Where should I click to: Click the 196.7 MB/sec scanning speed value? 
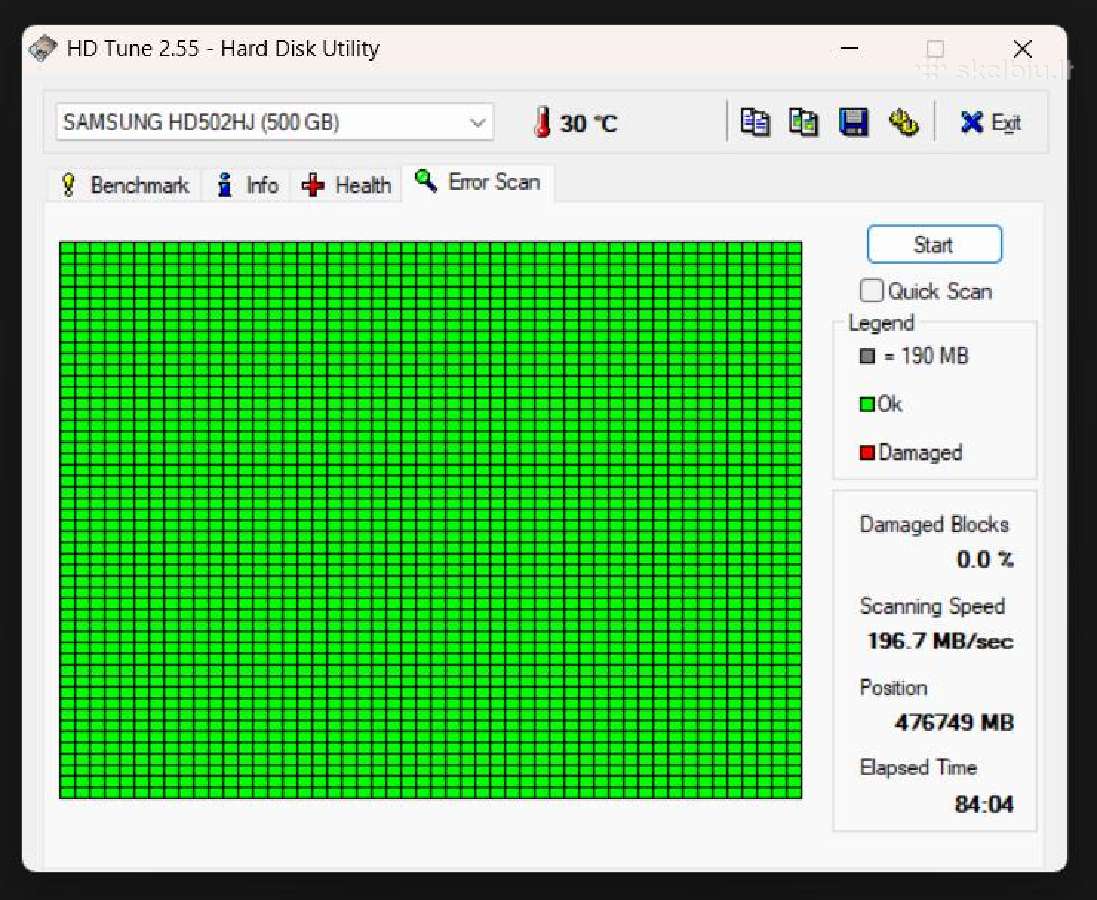(940, 640)
